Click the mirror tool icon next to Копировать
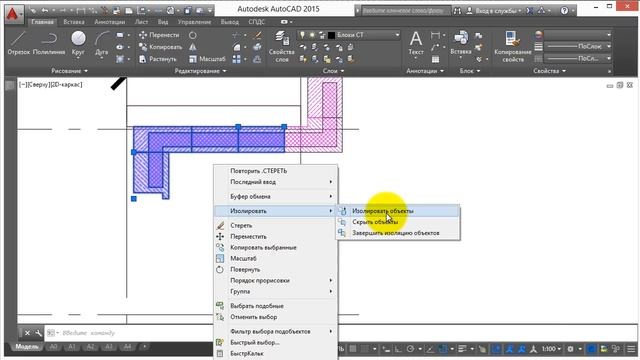This screenshot has height=360, width=640. [193, 47]
